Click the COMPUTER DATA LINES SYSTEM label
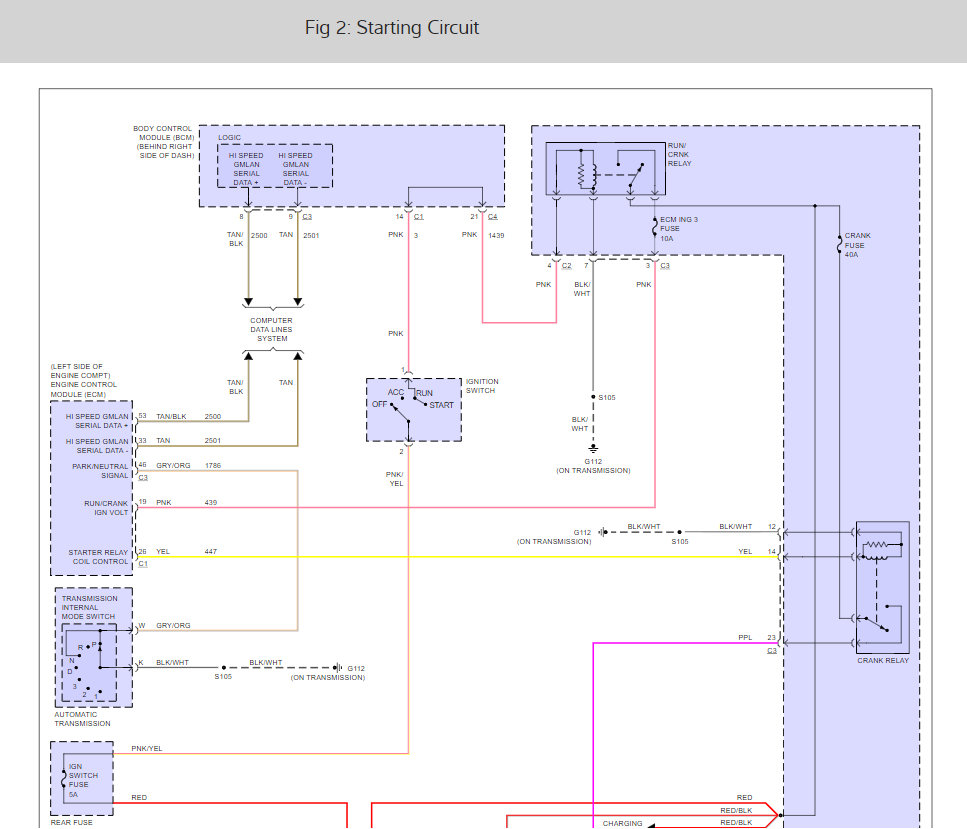Screen dimensions: 967x829 click(271, 329)
